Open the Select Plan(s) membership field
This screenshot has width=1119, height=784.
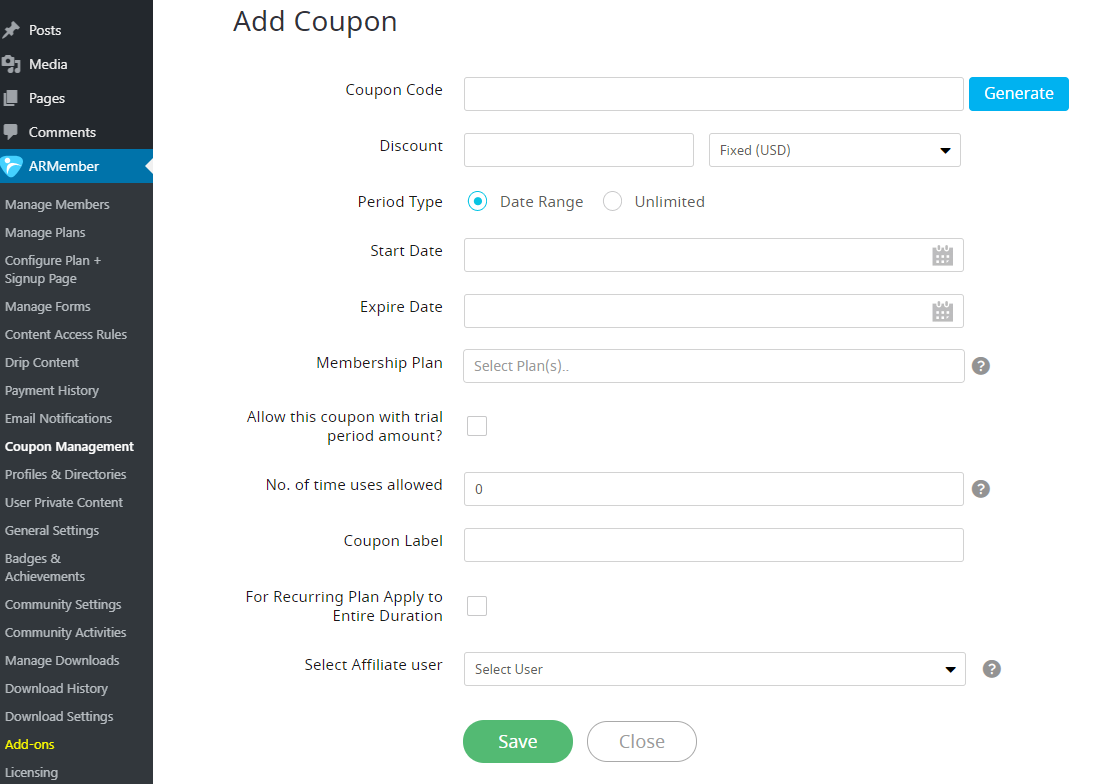(713, 366)
